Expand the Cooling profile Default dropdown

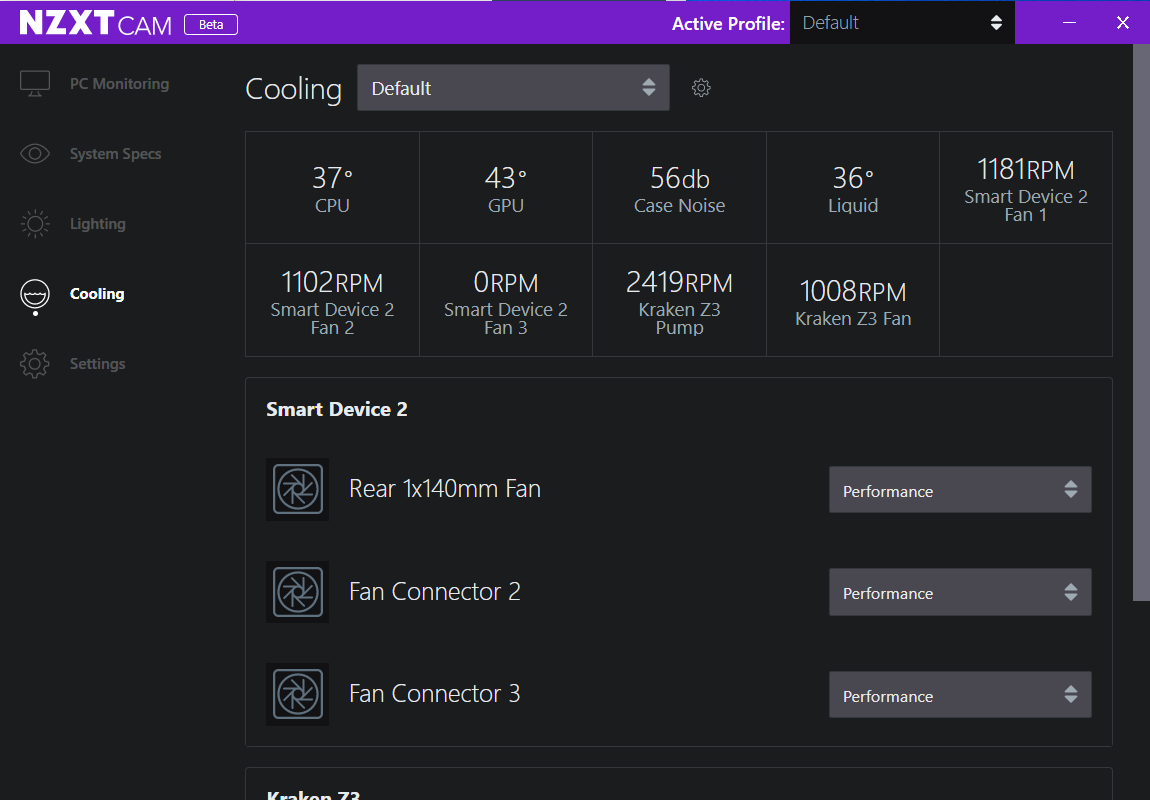click(513, 88)
